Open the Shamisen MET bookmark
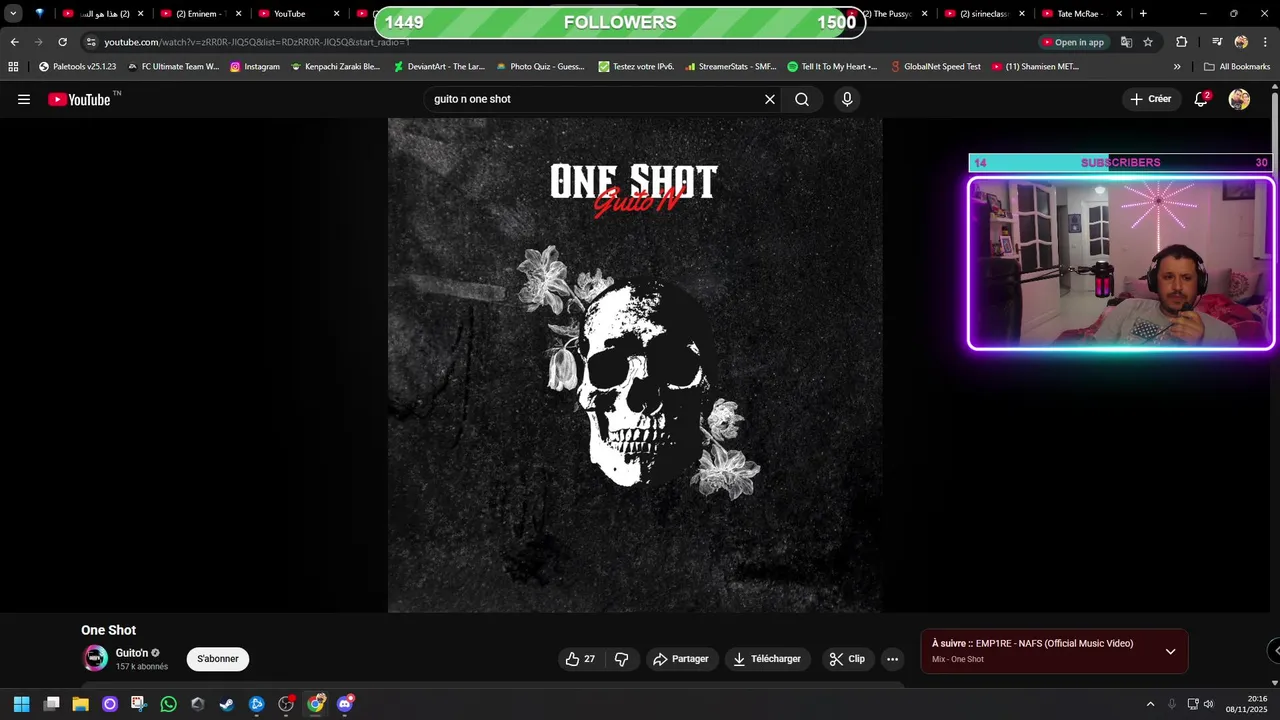1280x720 pixels. [1036, 67]
